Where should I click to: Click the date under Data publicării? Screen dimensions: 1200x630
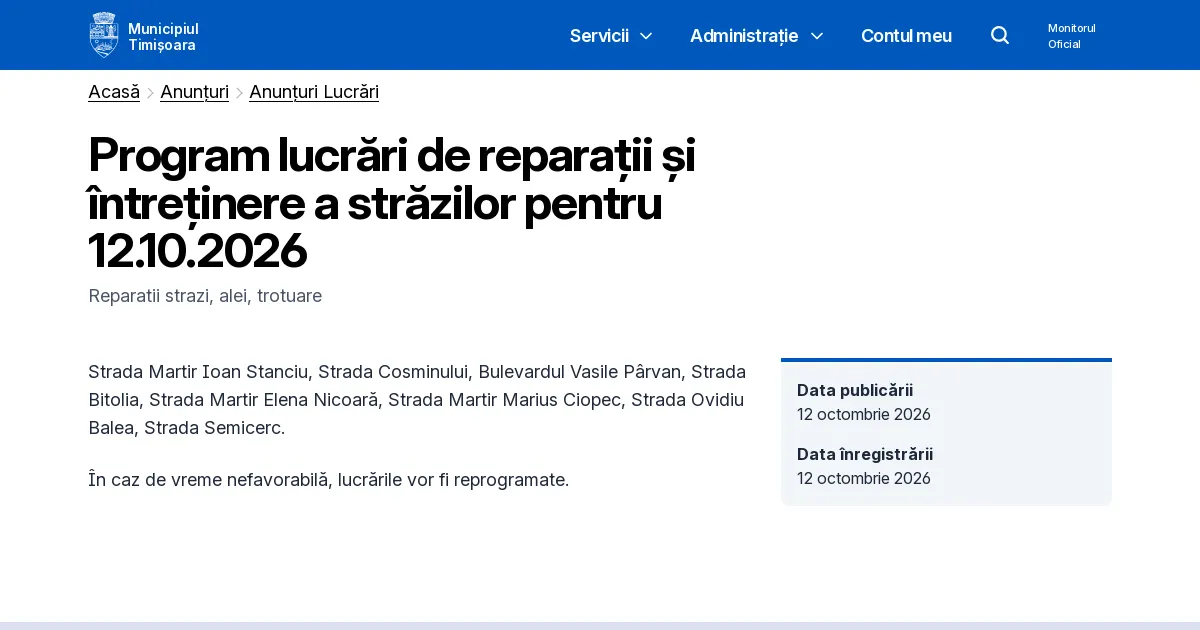click(864, 414)
